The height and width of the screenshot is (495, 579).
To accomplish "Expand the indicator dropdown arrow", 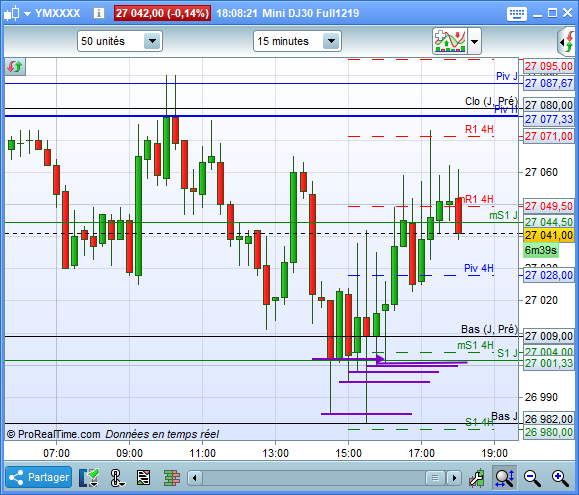I will 474,41.
